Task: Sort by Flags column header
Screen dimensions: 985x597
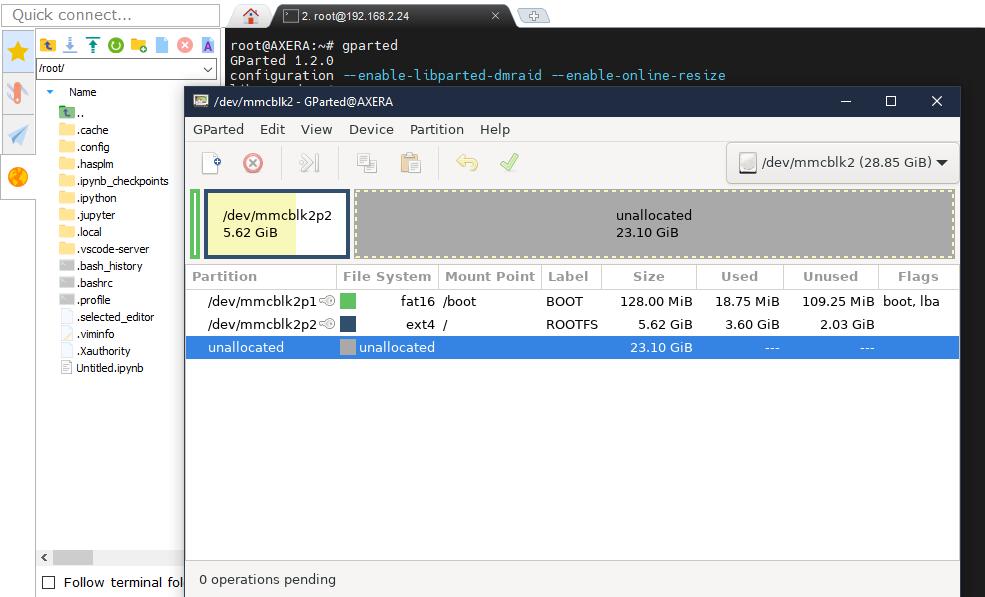Action: (x=918, y=277)
